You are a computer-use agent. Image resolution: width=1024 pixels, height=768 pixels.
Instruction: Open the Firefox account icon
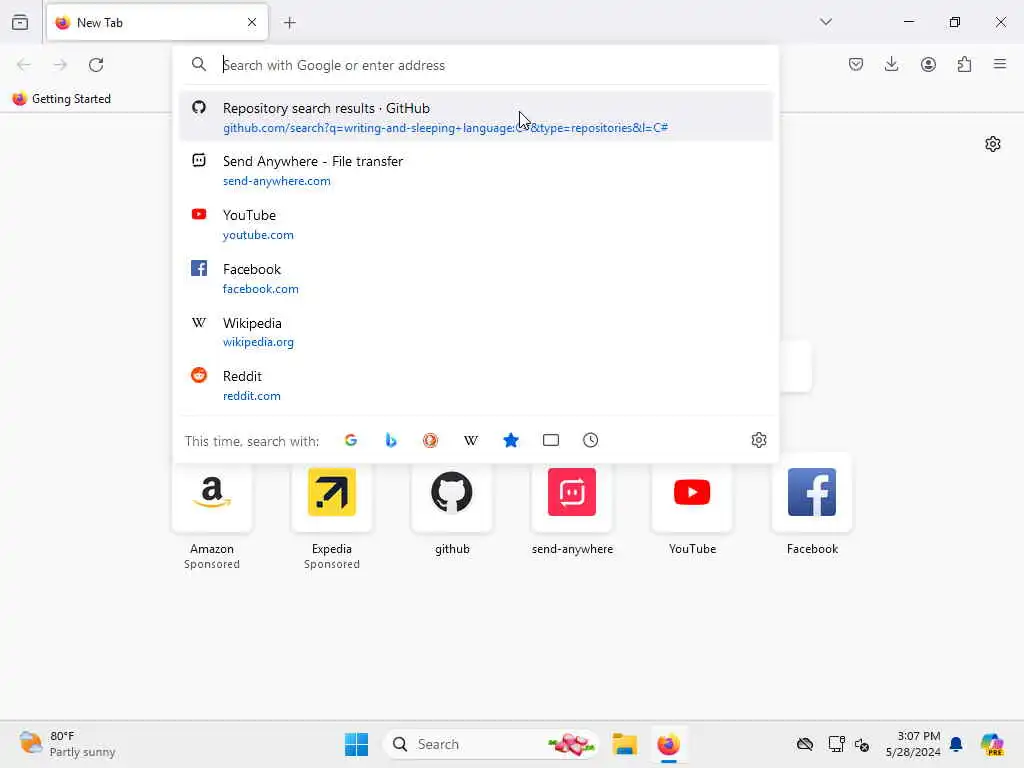click(x=928, y=64)
